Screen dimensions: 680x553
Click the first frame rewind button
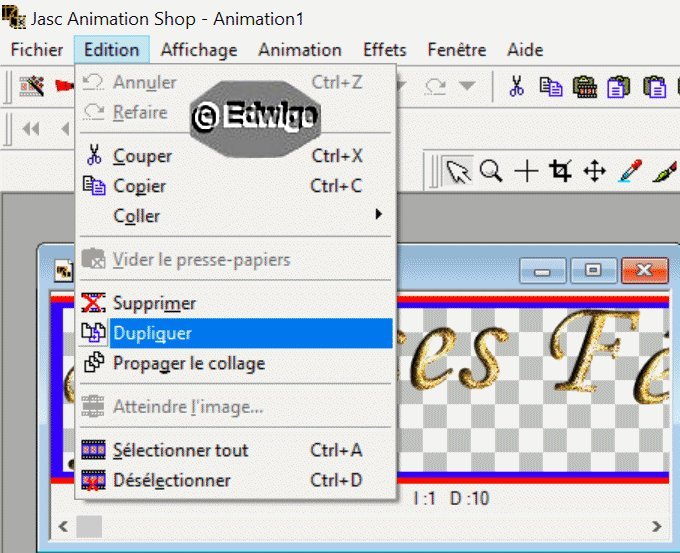click(x=31, y=129)
